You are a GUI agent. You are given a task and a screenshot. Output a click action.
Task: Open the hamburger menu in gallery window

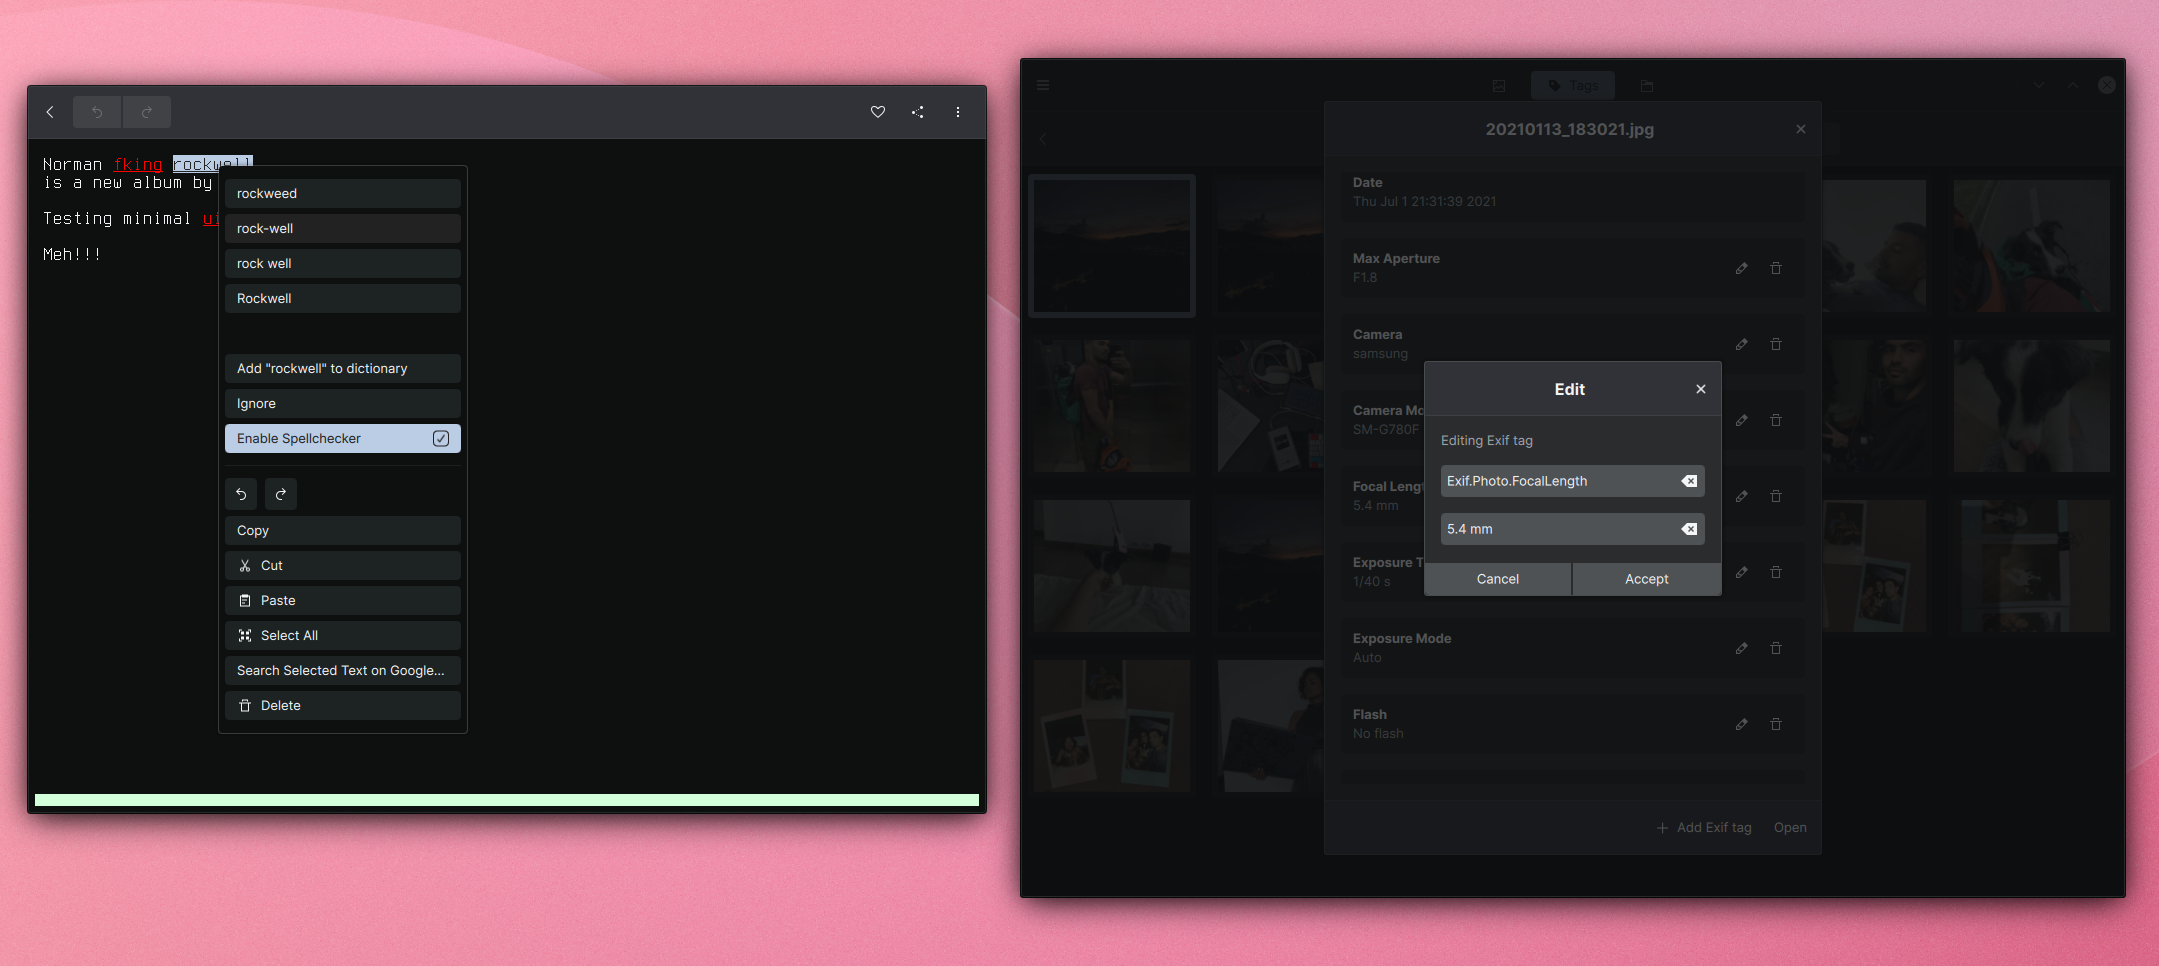coord(1043,86)
